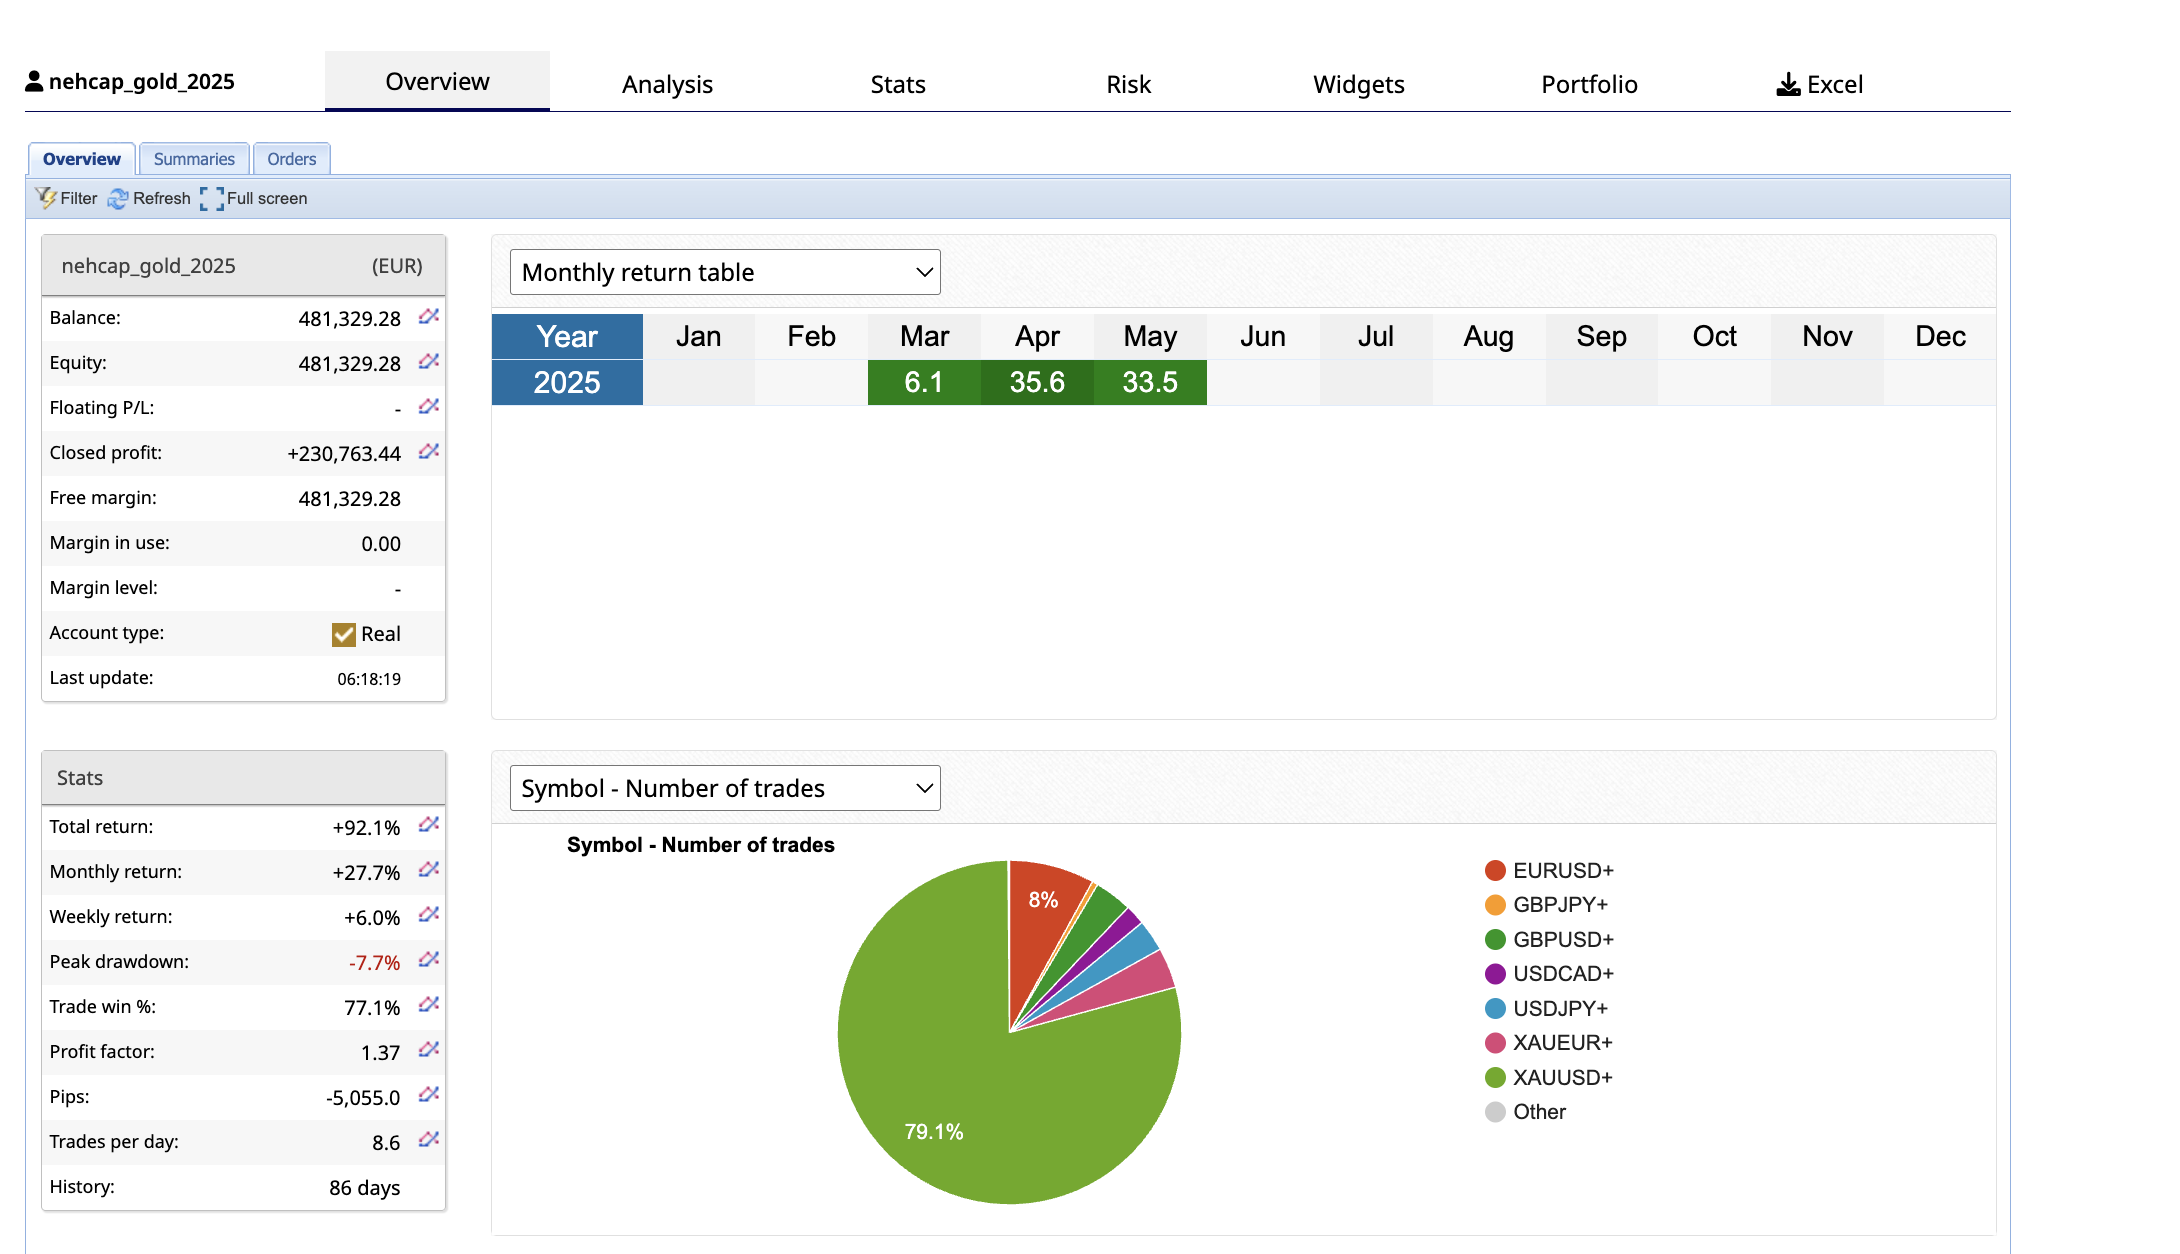This screenshot has width=2180, height=1254.
Task: Download the Excel export
Action: coord(1819,85)
